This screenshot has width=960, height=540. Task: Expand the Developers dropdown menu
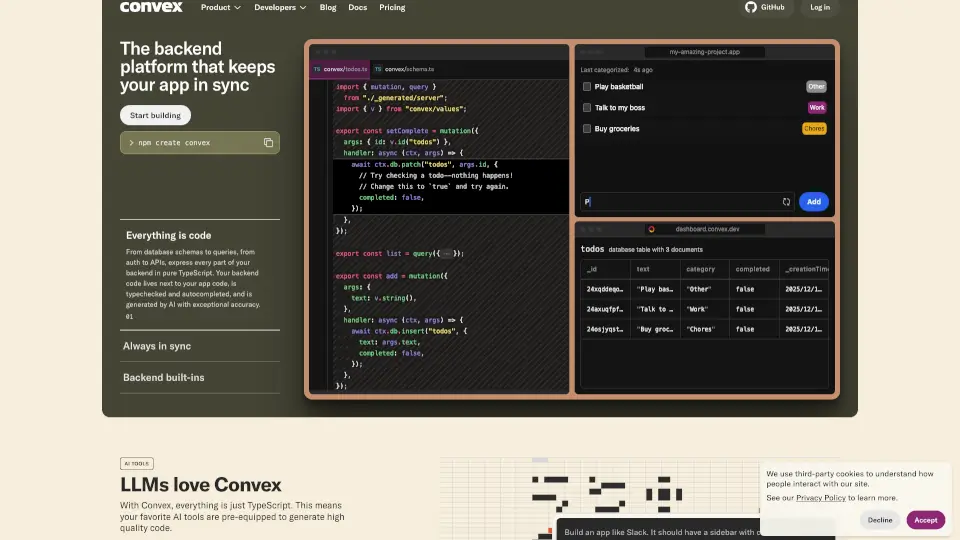tap(281, 7)
